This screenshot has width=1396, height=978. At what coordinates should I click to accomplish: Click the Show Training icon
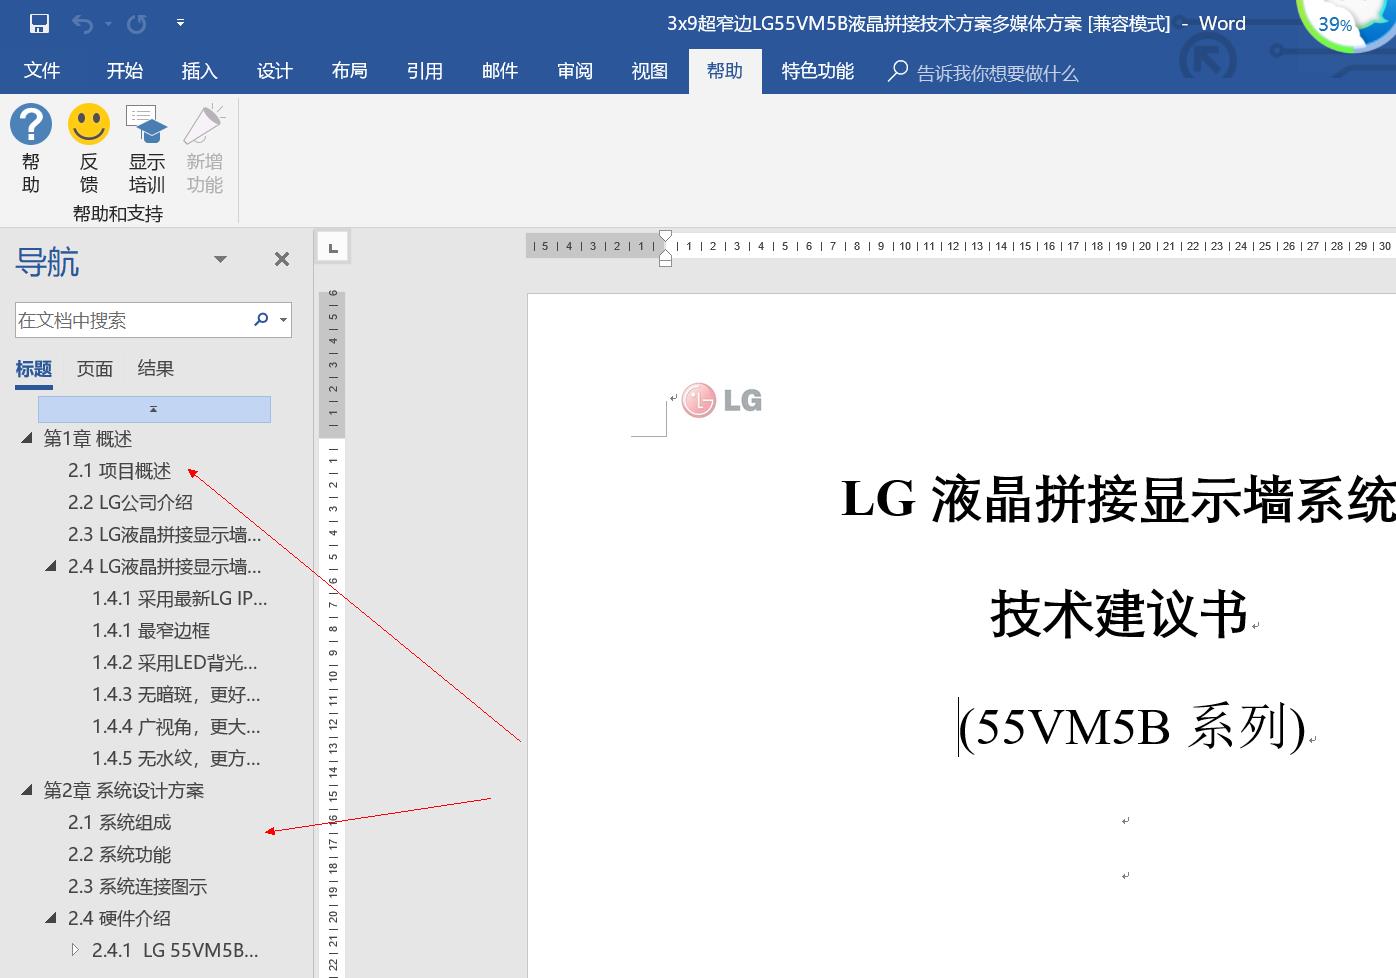tap(147, 125)
